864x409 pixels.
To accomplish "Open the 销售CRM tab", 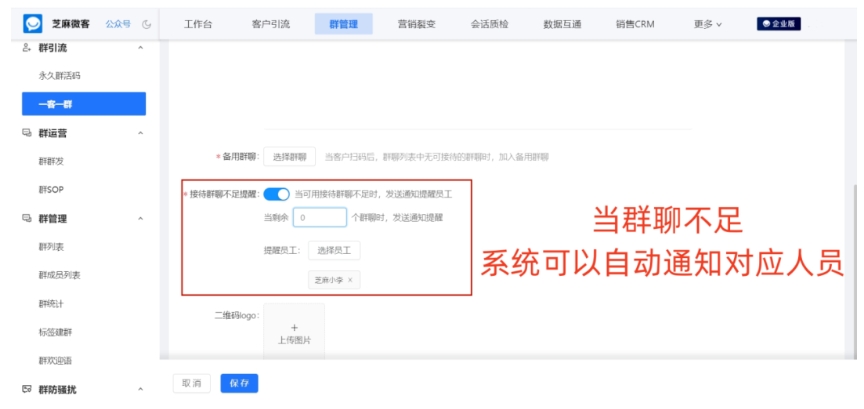I will coord(635,24).
